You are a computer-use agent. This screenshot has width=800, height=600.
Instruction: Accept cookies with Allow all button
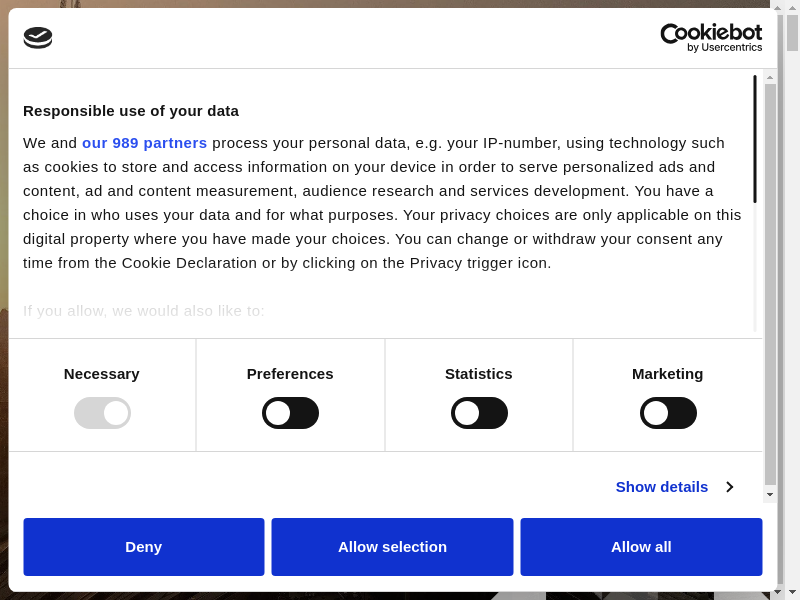641,547
